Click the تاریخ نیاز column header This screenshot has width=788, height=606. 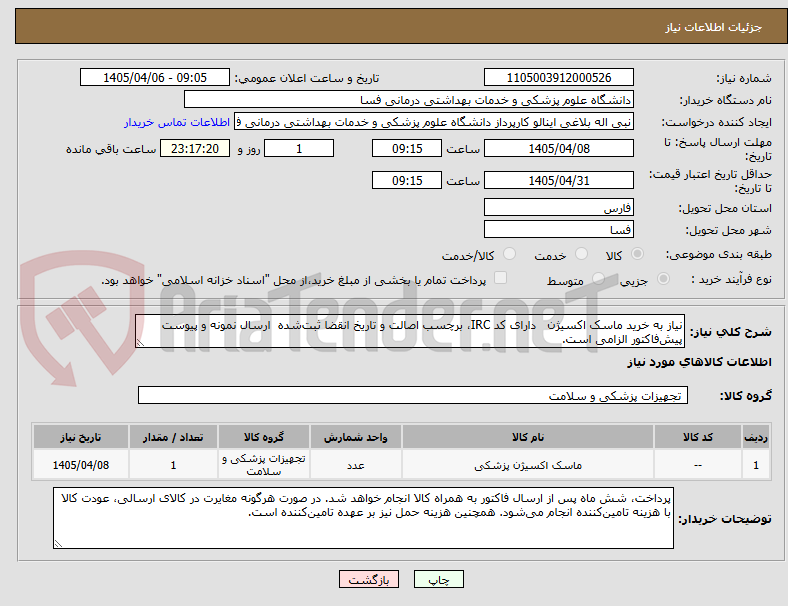[81, 437]
